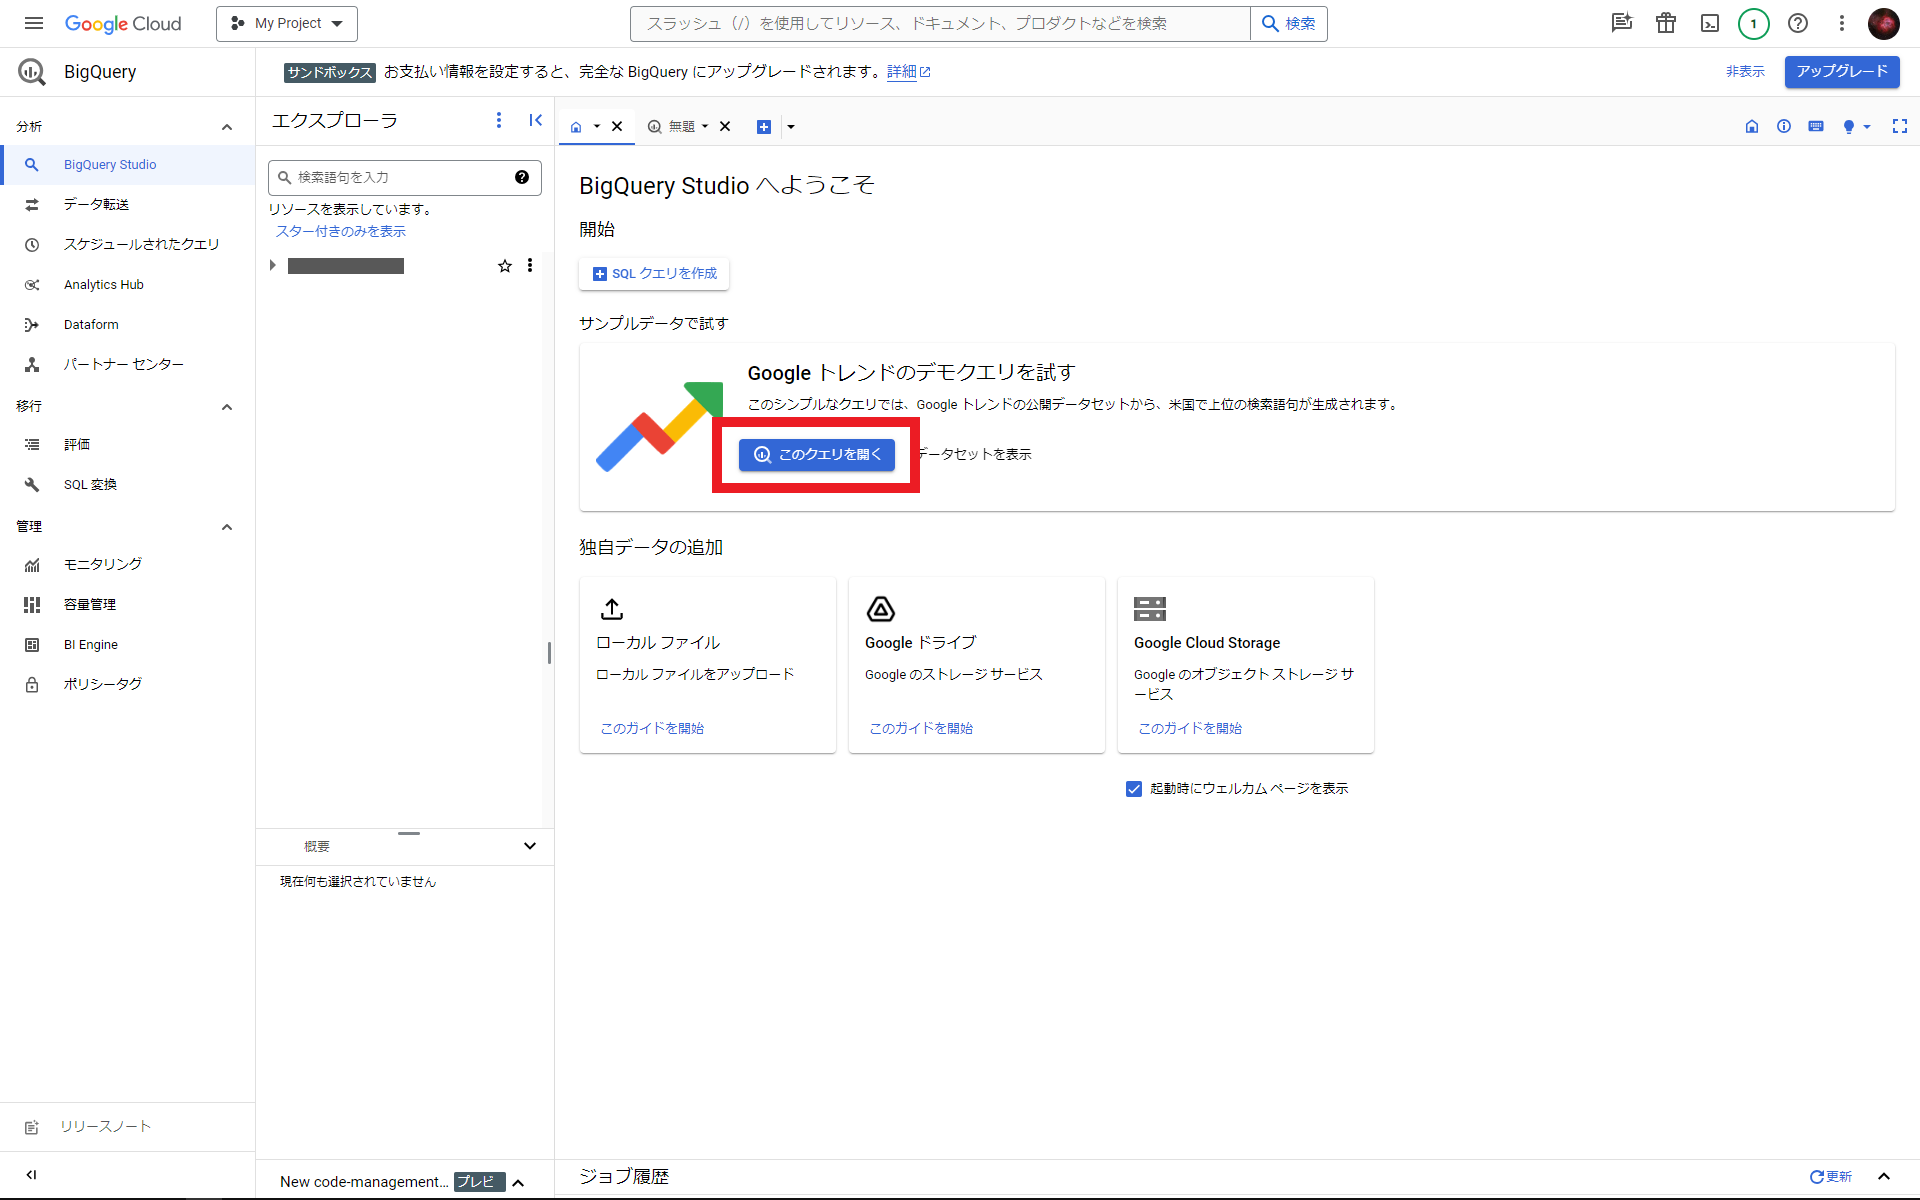The image size is (1920, 1200).
Task: Open the My Project selector dropdown
Action: coord(286,23)
